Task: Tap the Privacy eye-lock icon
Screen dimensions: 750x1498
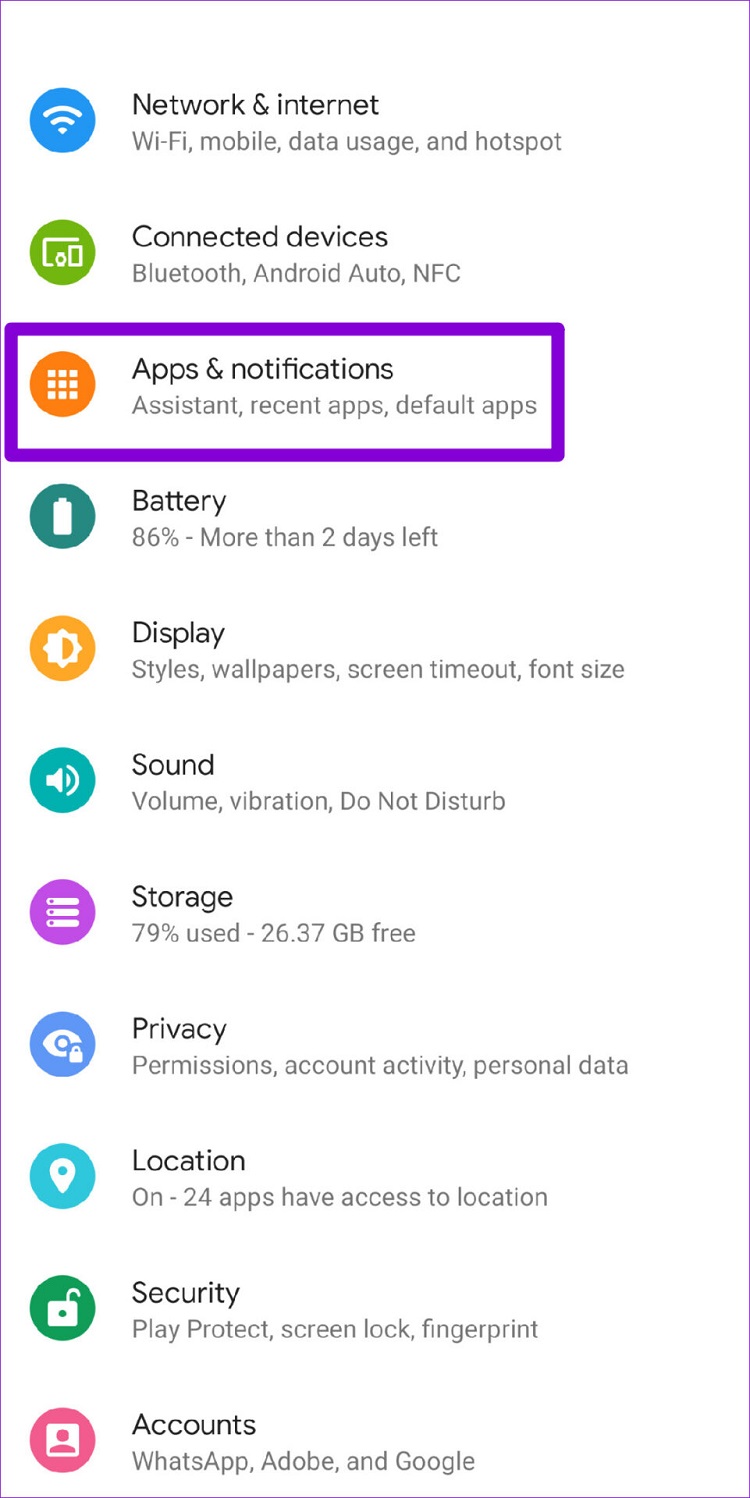Action: click(x=63, y=1045)
